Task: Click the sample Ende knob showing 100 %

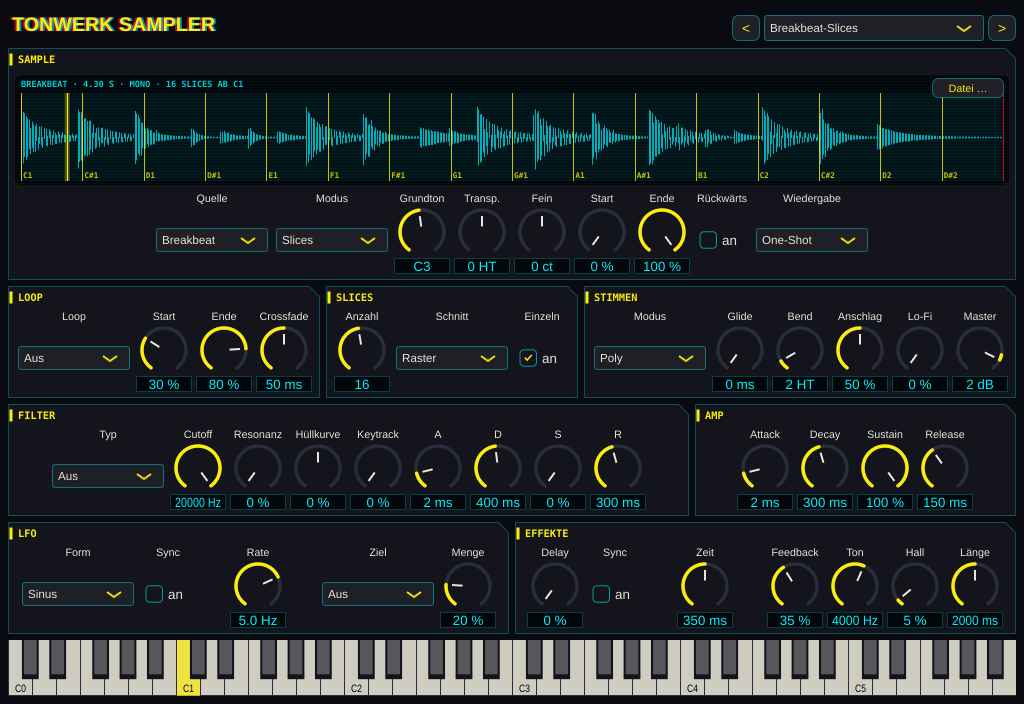Action: (x=662, y=232)
